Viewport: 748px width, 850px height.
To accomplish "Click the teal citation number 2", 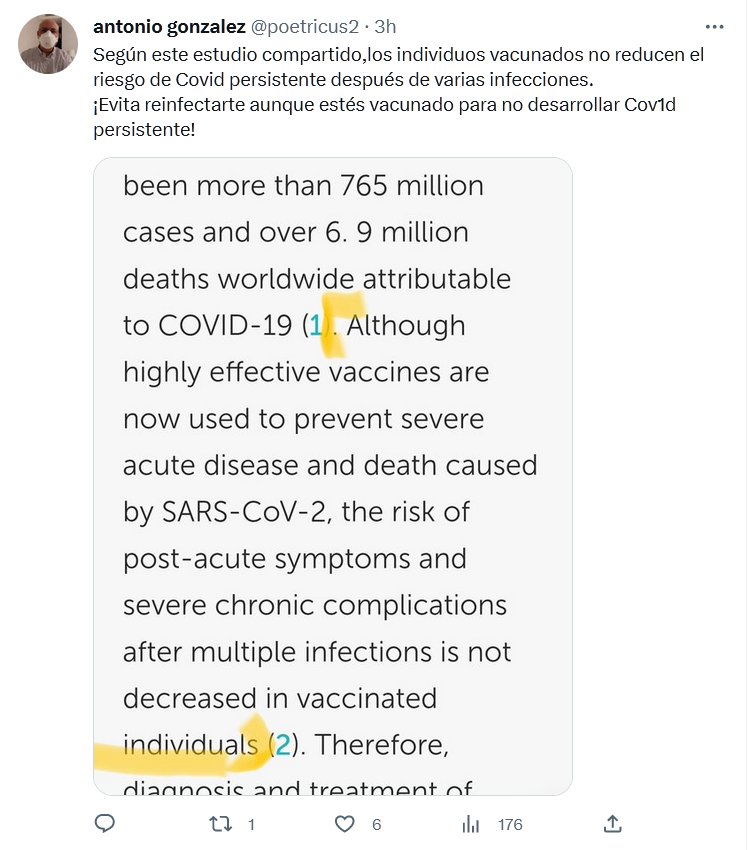I will click(282, 744).
